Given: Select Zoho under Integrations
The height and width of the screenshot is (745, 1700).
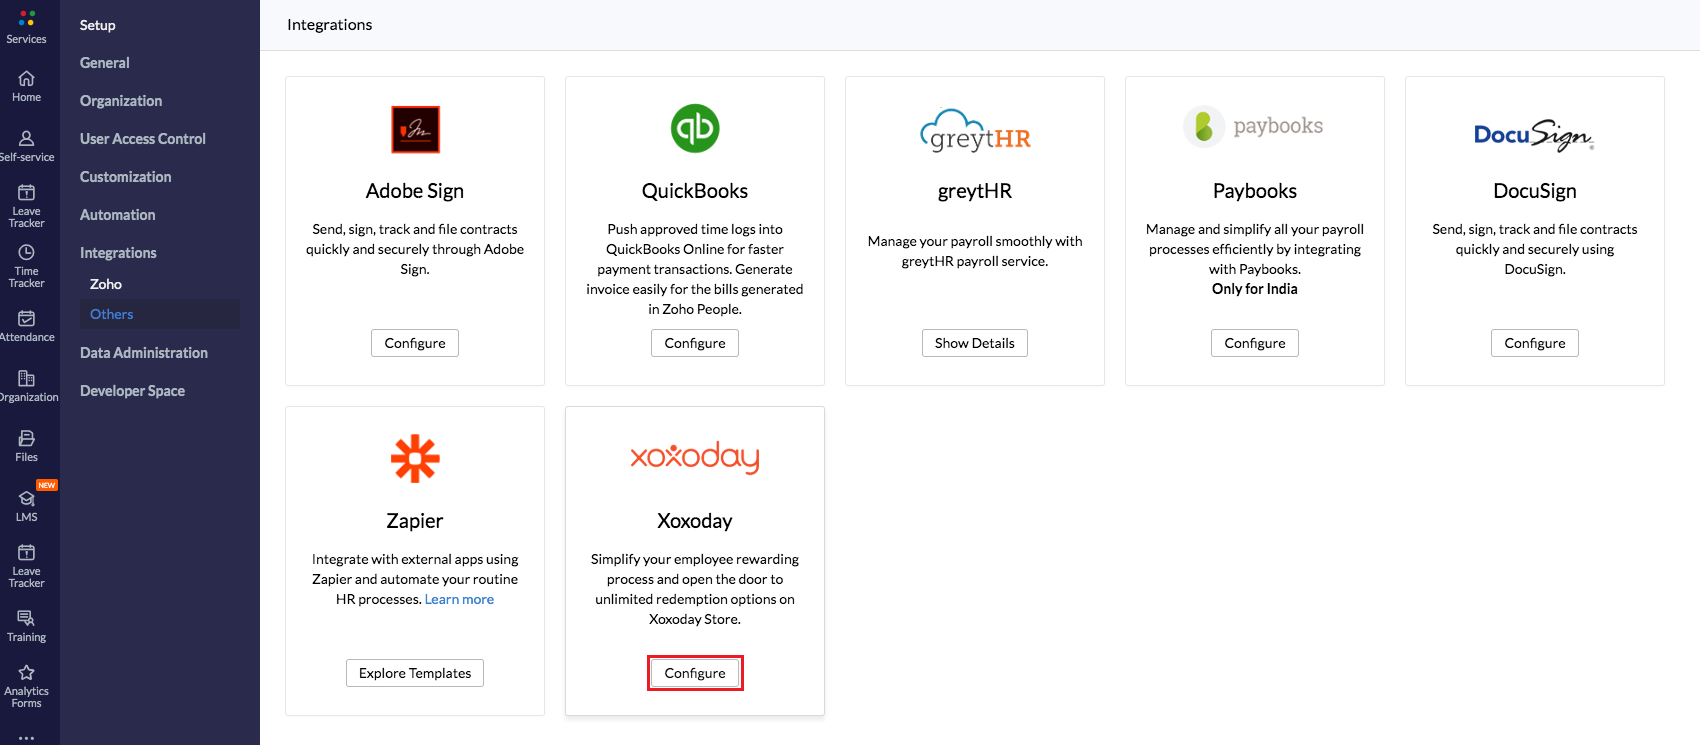Looking at the screenshot, I should (106, 284).
